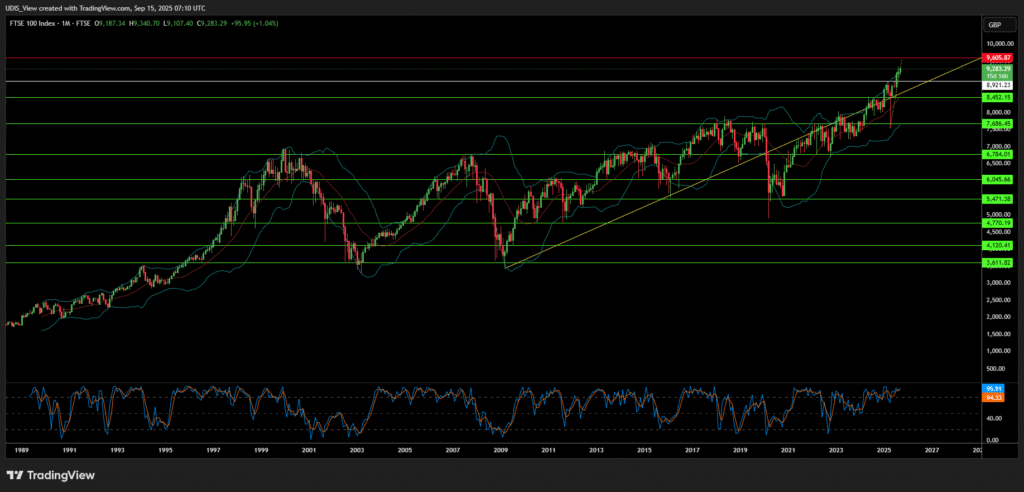Select the 6,784.01 price level label
This screenshot has width=1024, height=492.
pyautogui.click(x=999, y=154)
